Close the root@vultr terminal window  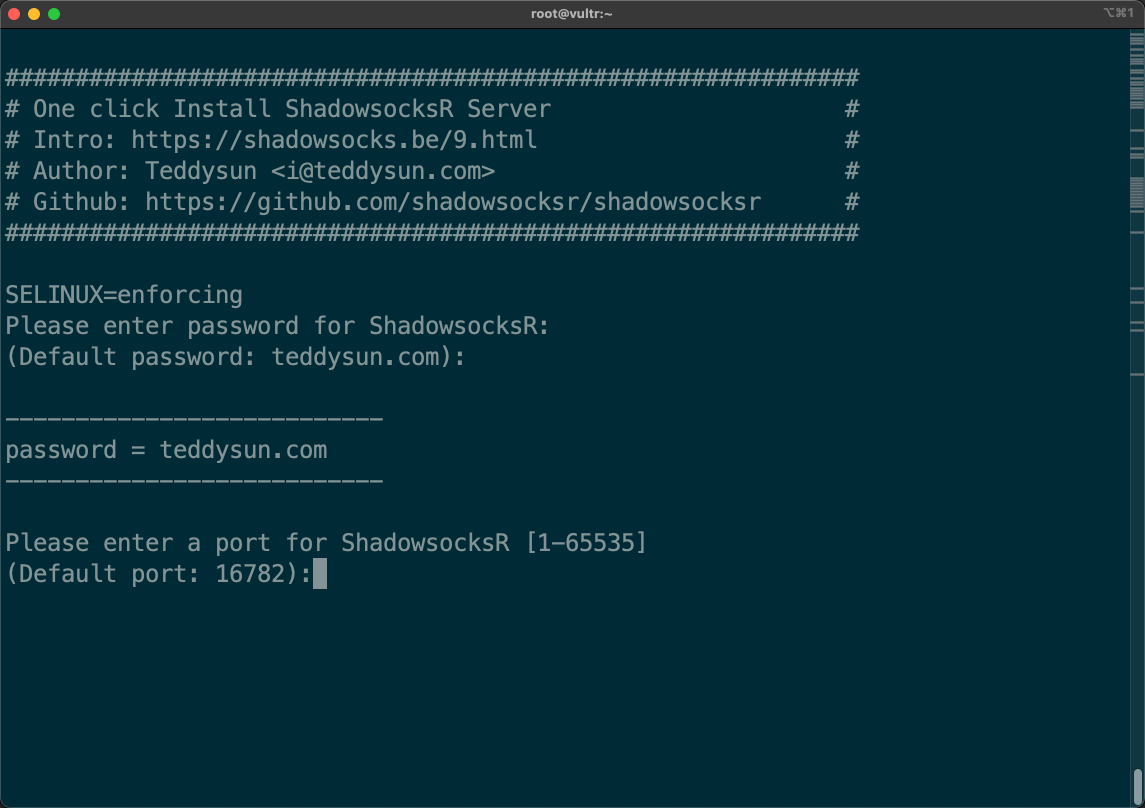pos(14,14)
